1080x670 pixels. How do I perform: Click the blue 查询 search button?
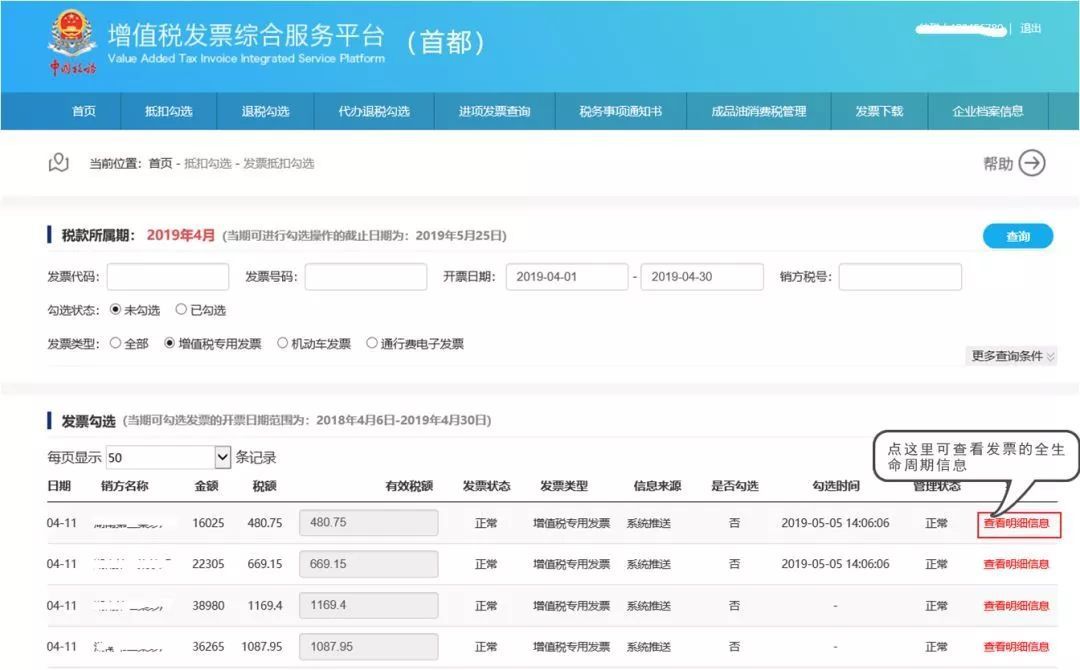pos(1017,236)
